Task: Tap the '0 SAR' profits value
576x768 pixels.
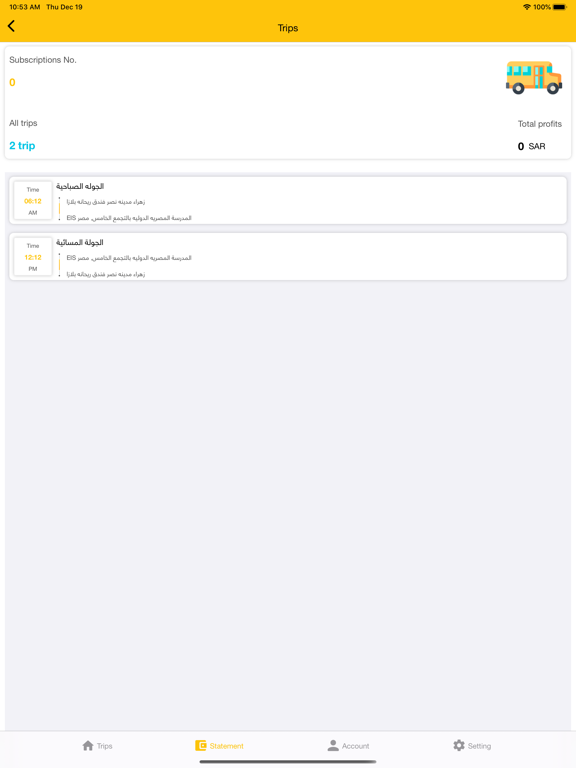Action: [x=531, y=146]
